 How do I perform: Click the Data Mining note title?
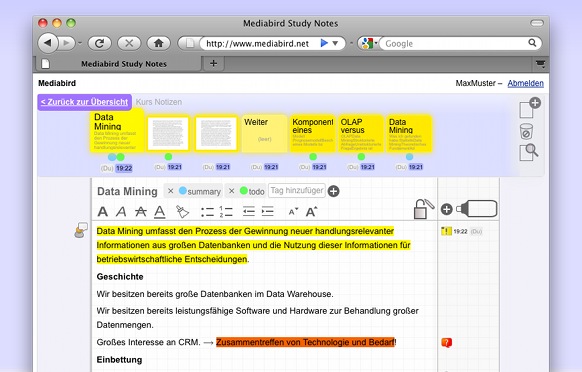127,191
